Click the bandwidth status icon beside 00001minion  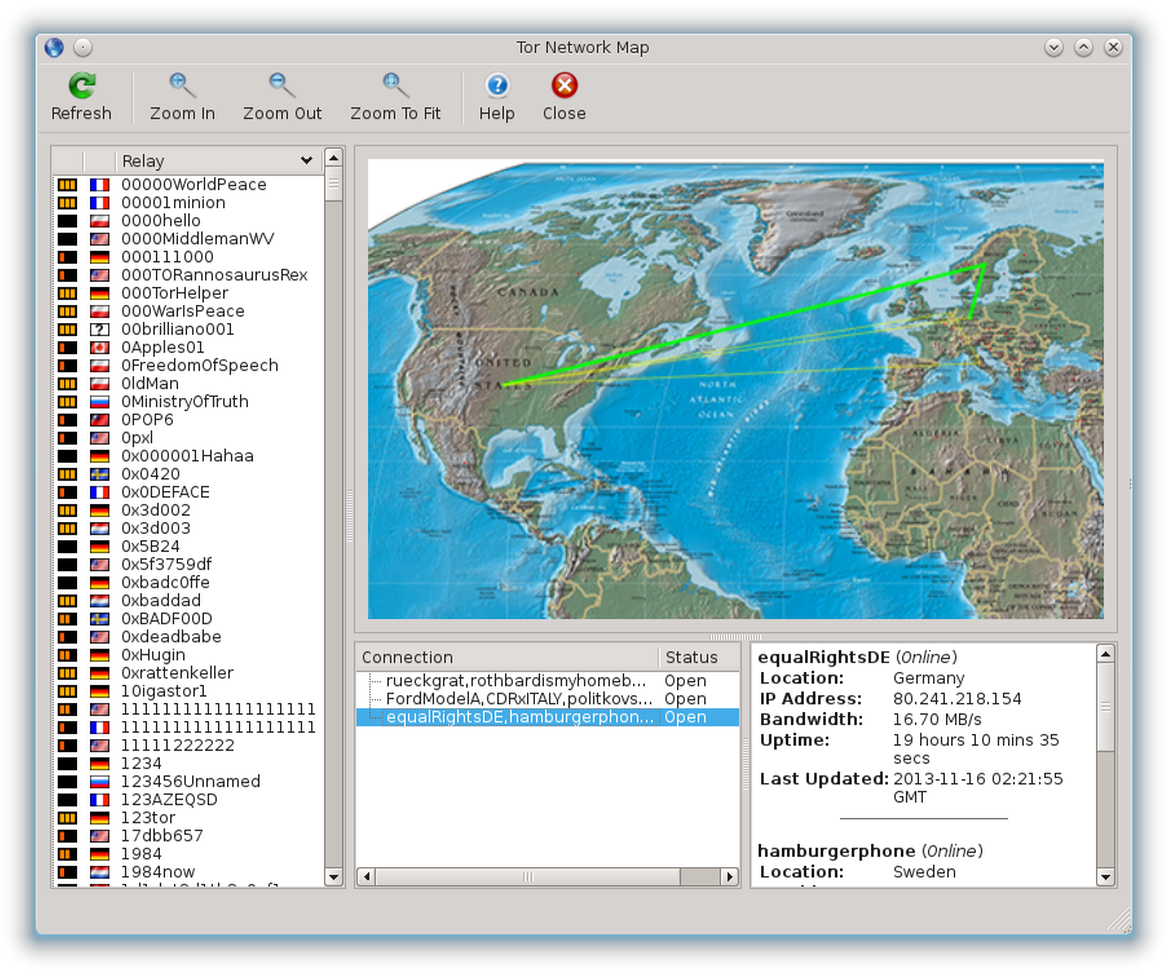(68, 202)
